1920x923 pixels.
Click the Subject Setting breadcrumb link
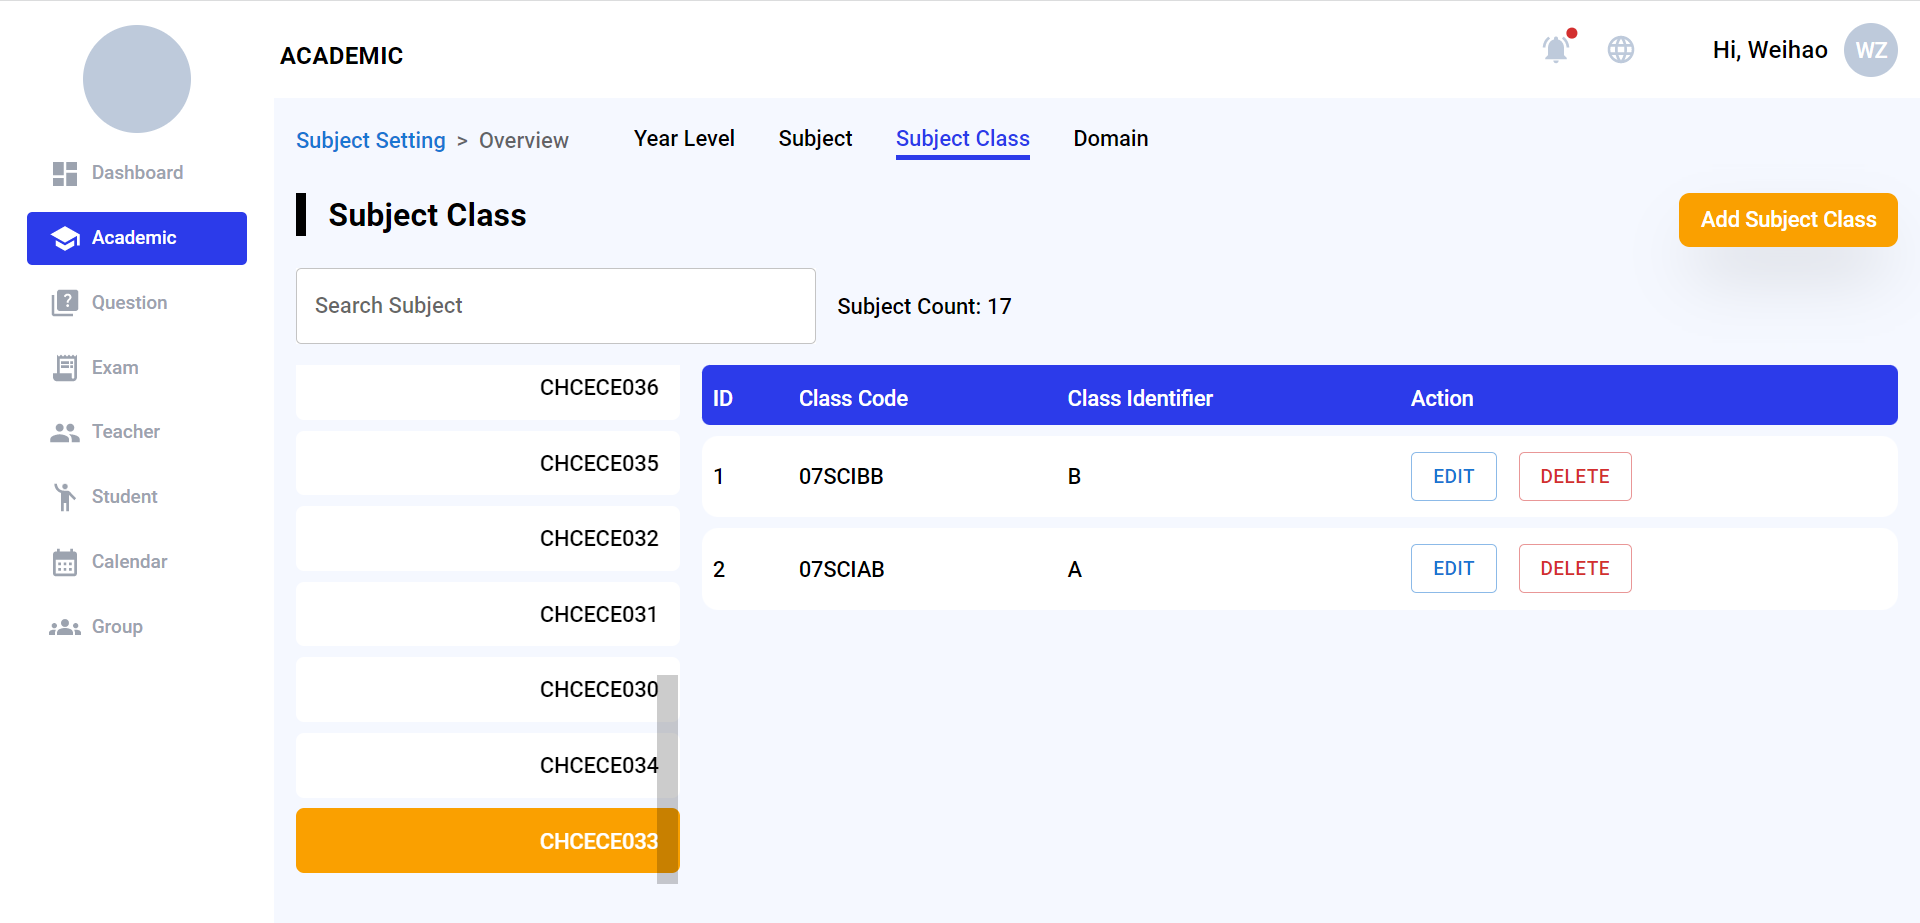tap(370, 141)
